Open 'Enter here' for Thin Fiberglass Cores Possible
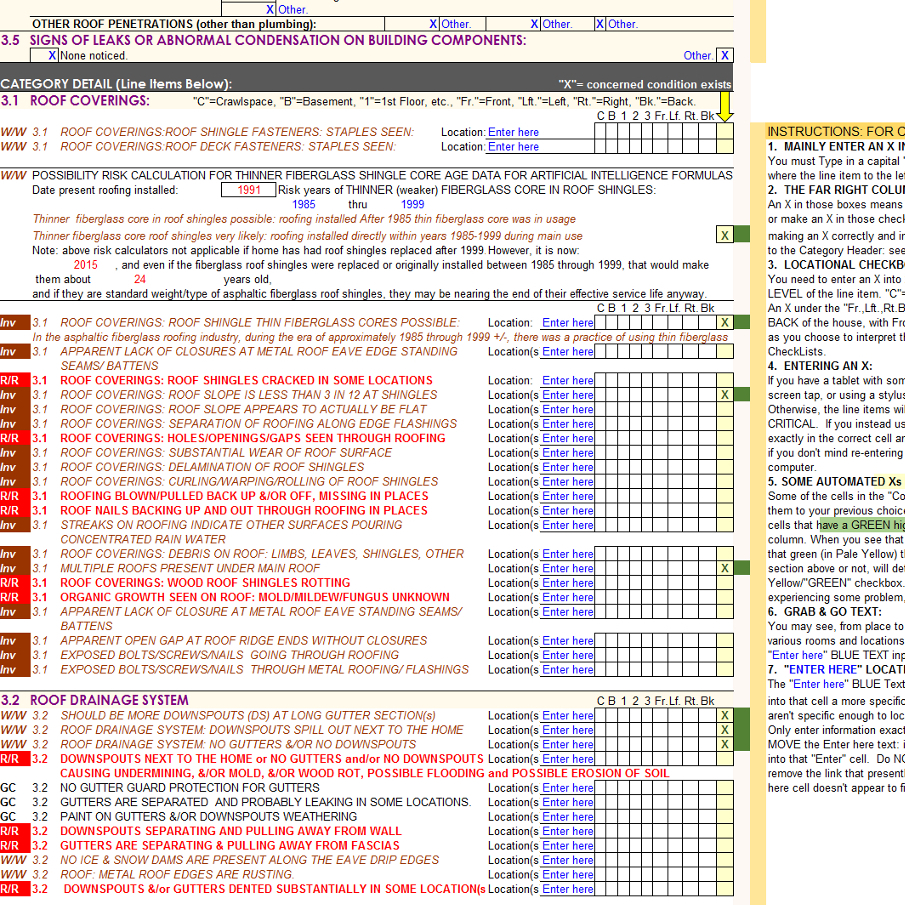The image size is (905, 905). click(x=567, y=323)
